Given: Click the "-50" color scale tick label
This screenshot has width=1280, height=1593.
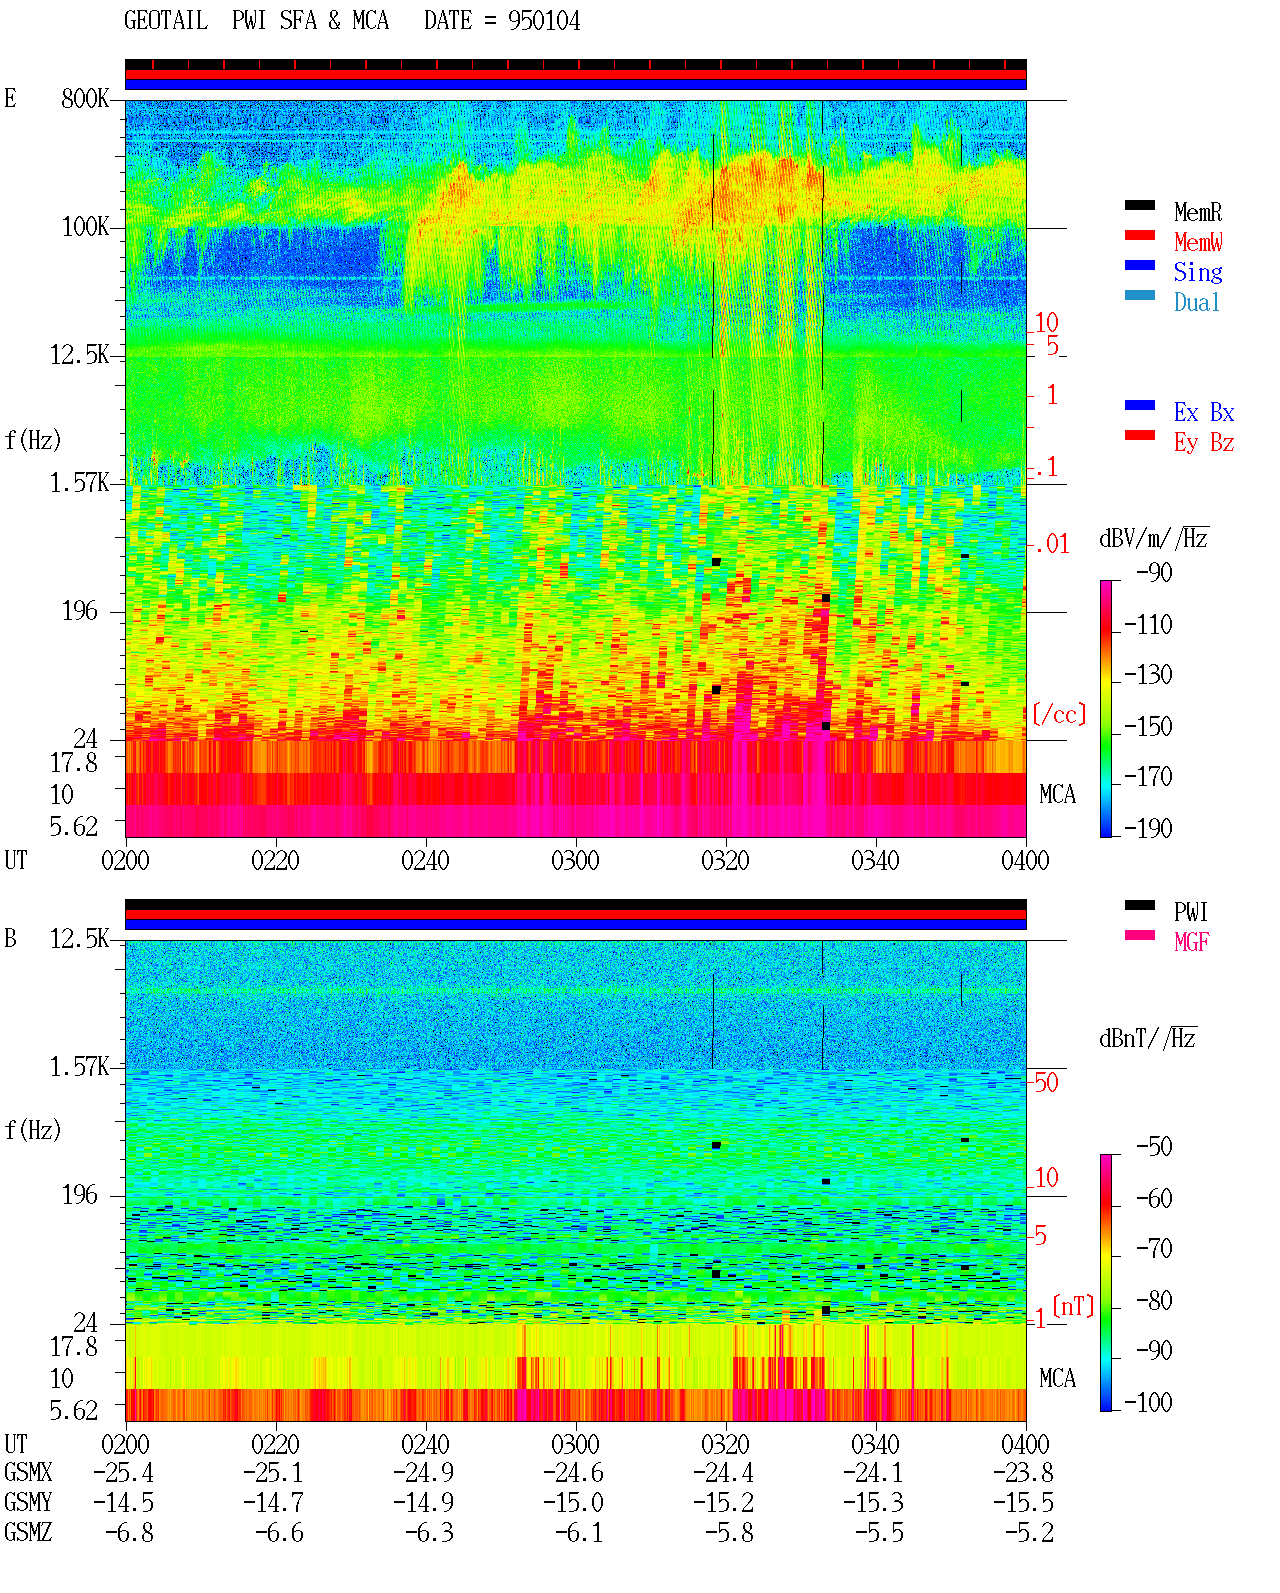Looking at the screenshot, I should point(1154,1147).
